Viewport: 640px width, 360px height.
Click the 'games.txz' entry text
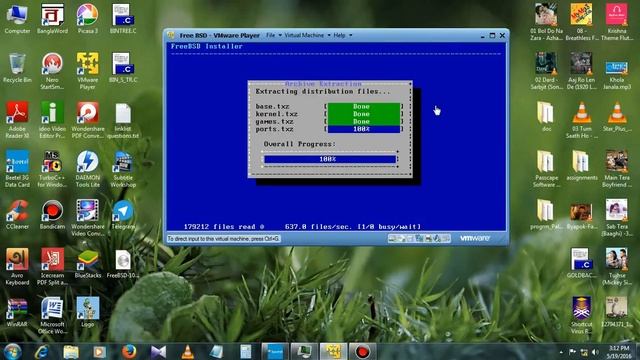click(x=274, y=122)
